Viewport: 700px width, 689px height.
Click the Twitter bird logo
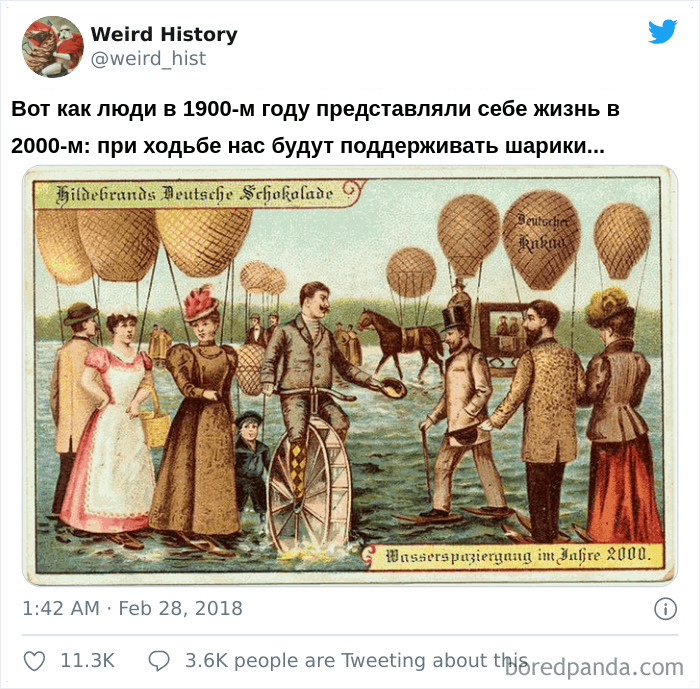click(x=662, y=31)
